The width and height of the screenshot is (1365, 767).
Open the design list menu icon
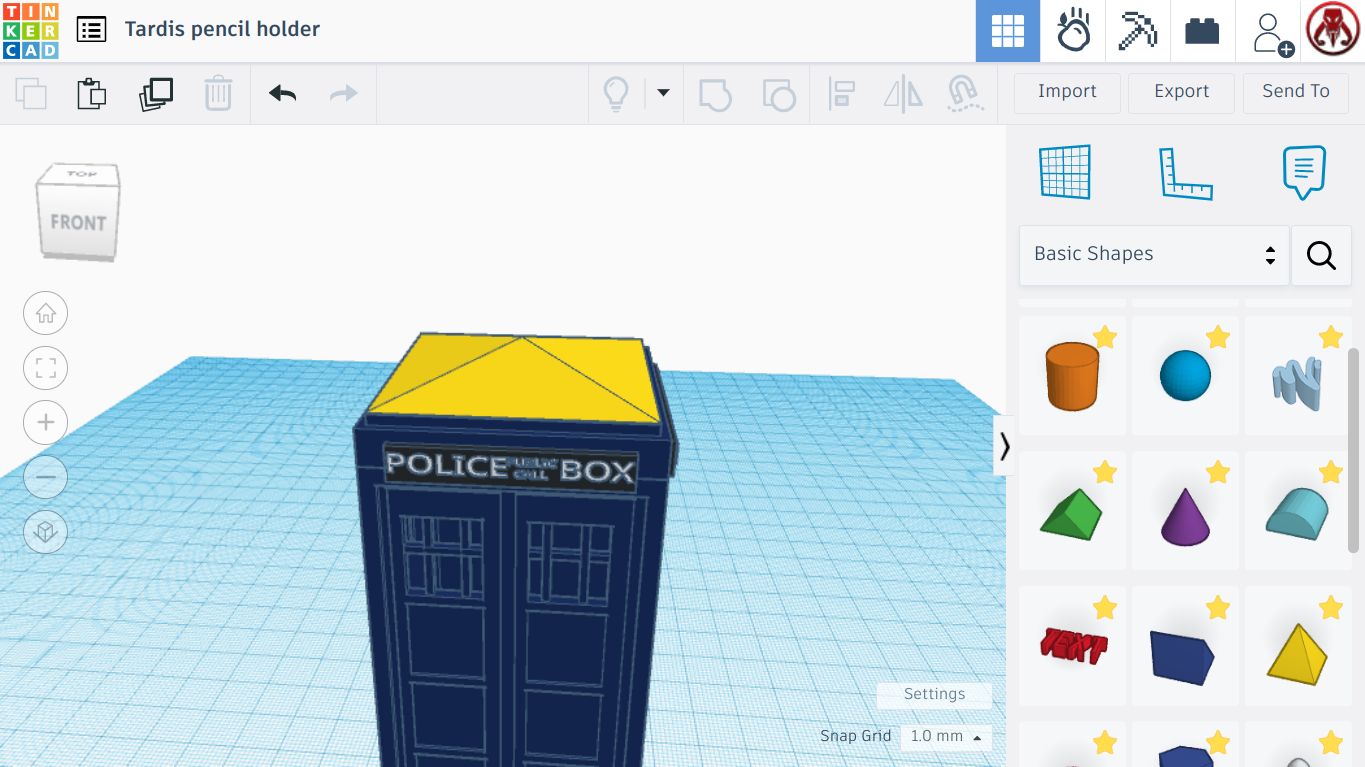coord(91,29)
